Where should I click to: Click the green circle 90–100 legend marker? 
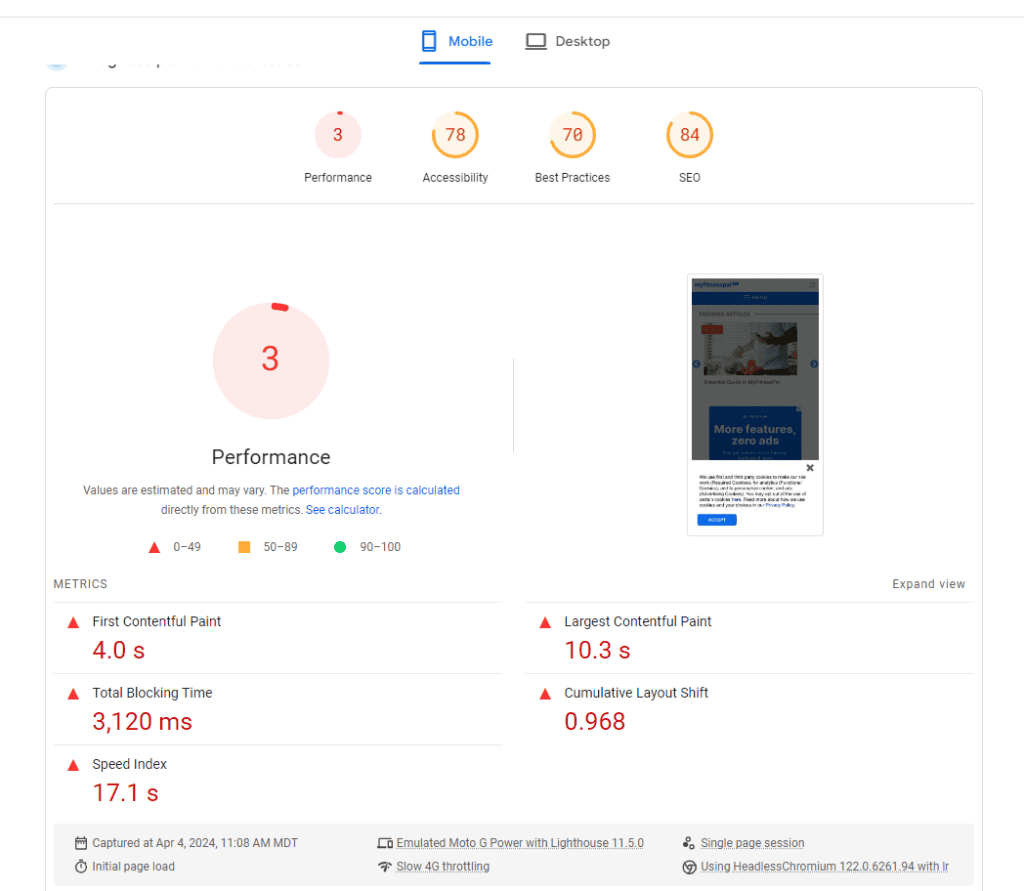pos(340,547)
